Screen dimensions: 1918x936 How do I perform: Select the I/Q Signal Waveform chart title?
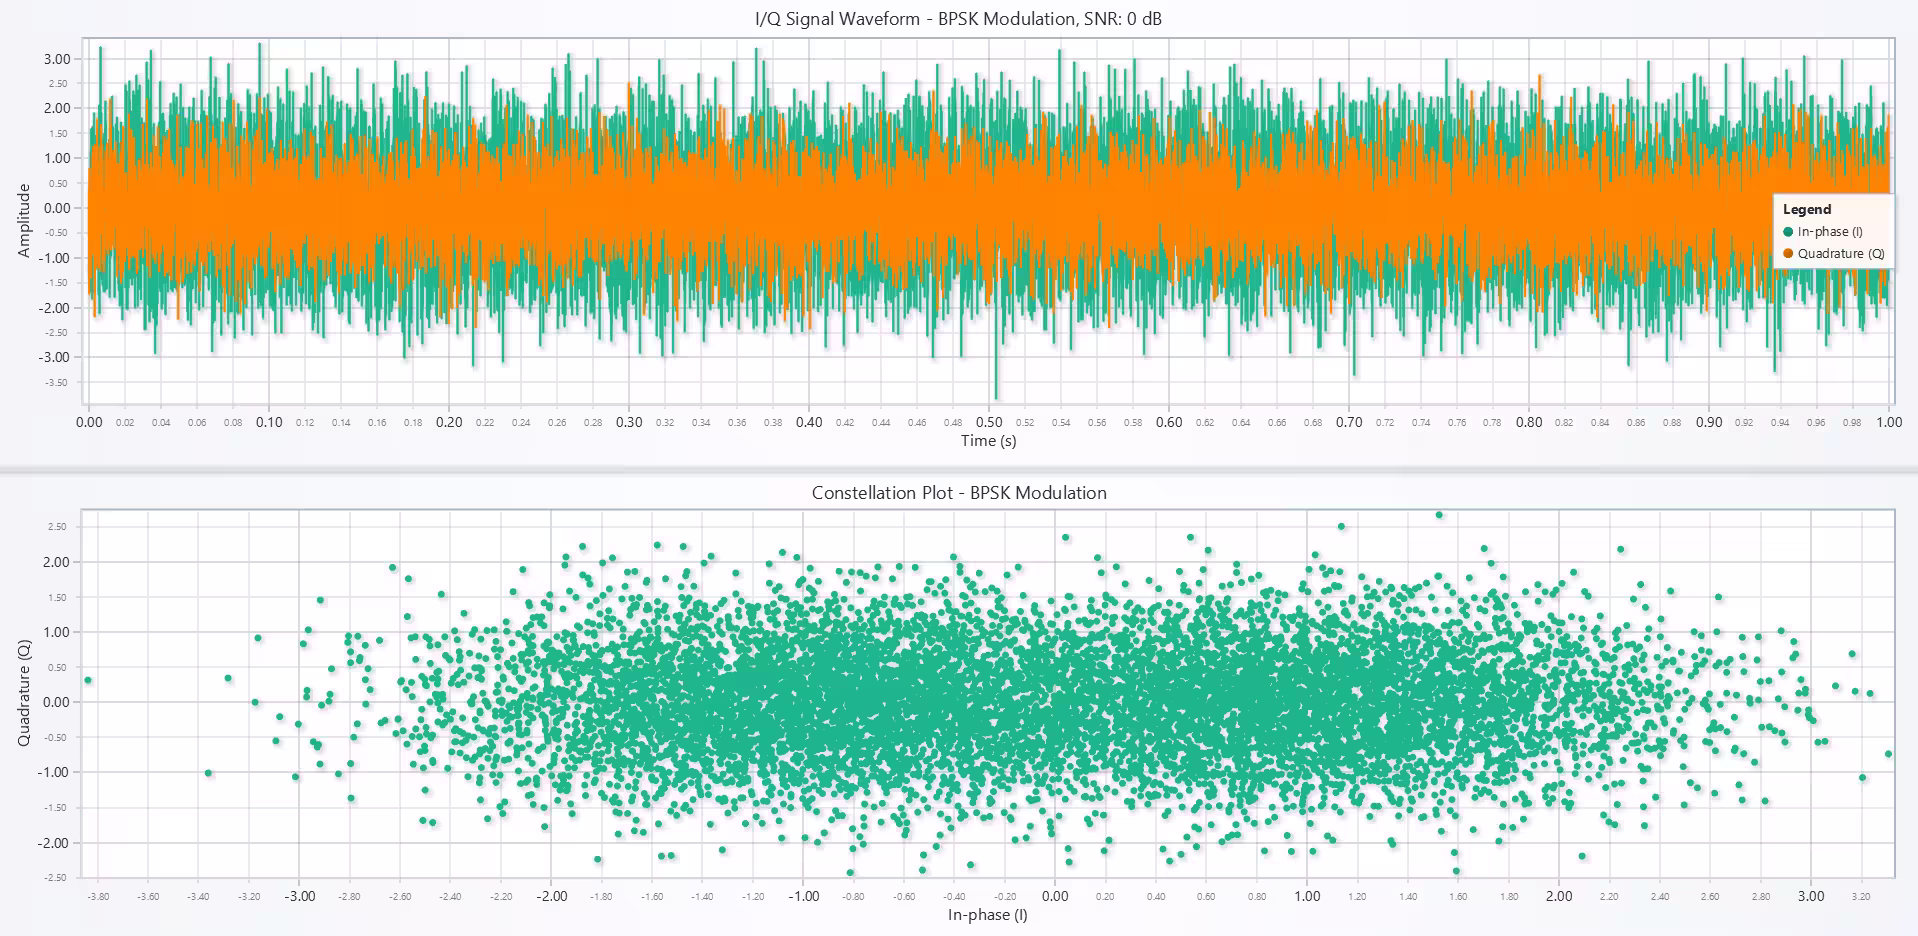click(x=958, y=18)
